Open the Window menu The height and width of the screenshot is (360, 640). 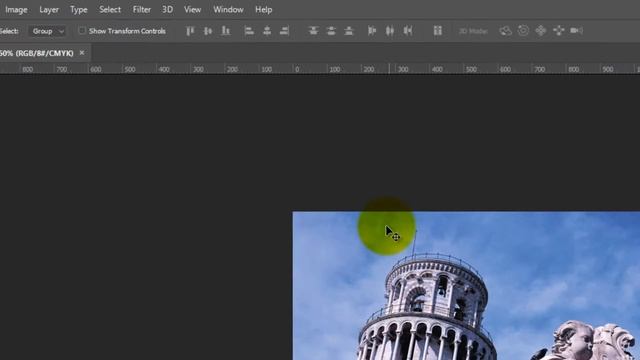[x=228, y=9]
